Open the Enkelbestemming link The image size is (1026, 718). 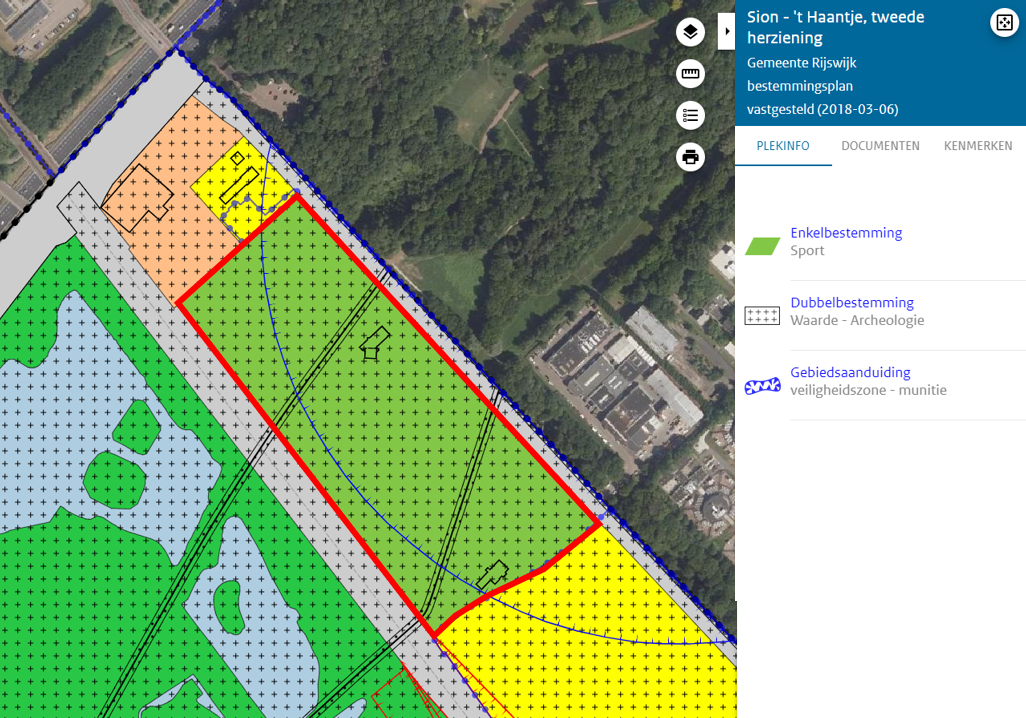[x=846, y=232]
